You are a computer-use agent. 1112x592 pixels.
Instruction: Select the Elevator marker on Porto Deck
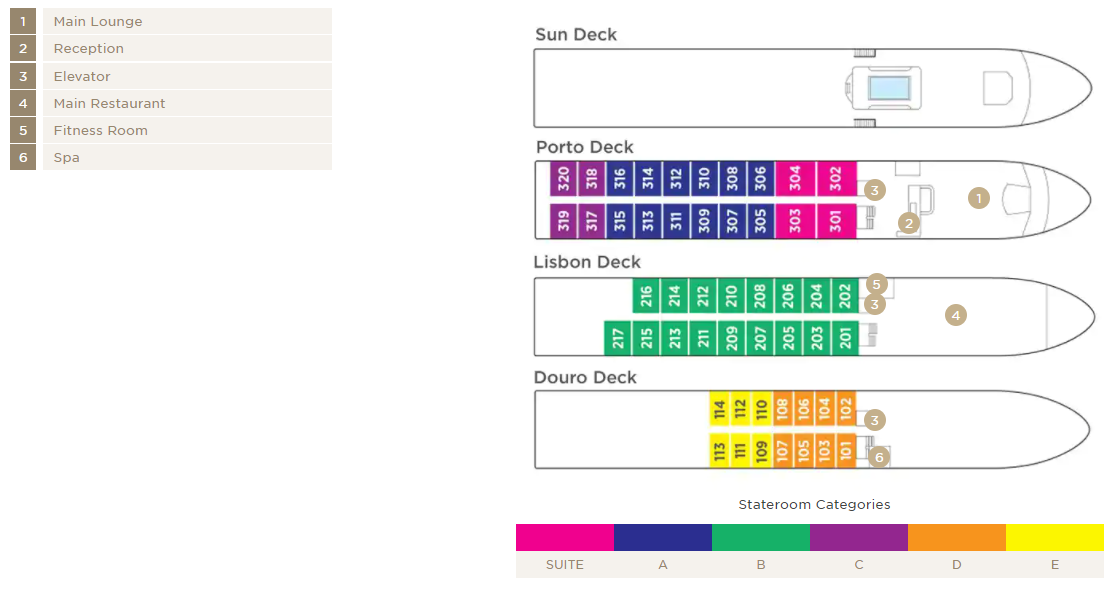pos(874,190)
